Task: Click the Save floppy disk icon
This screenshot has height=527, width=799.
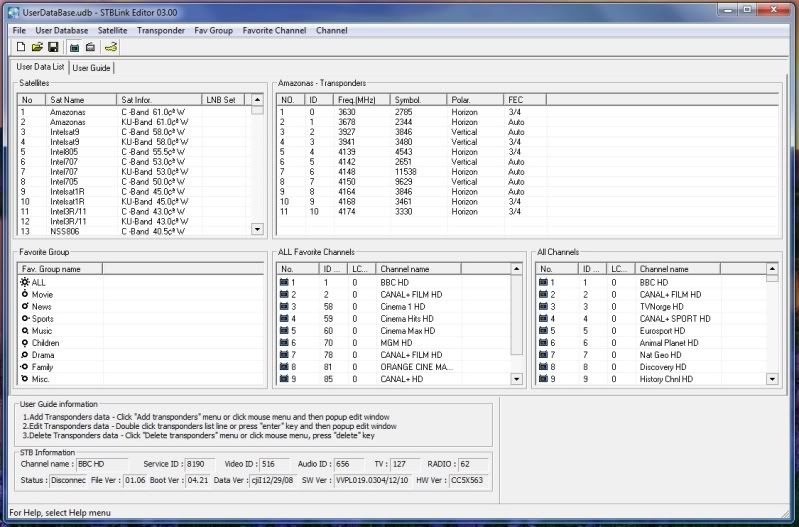Action: (x=53, y=47)
